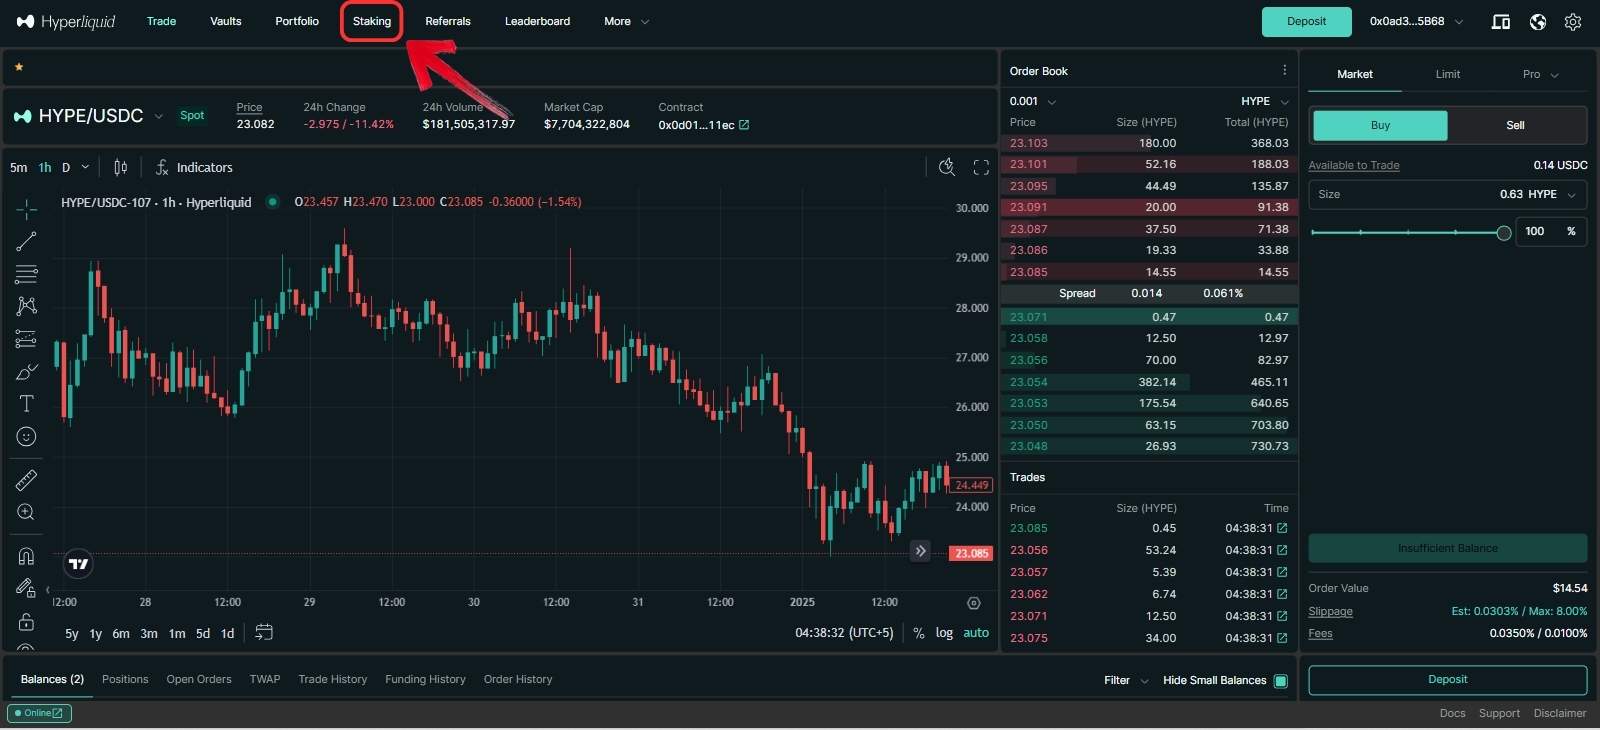Open the Filter dropdown

coord(1126,680)
